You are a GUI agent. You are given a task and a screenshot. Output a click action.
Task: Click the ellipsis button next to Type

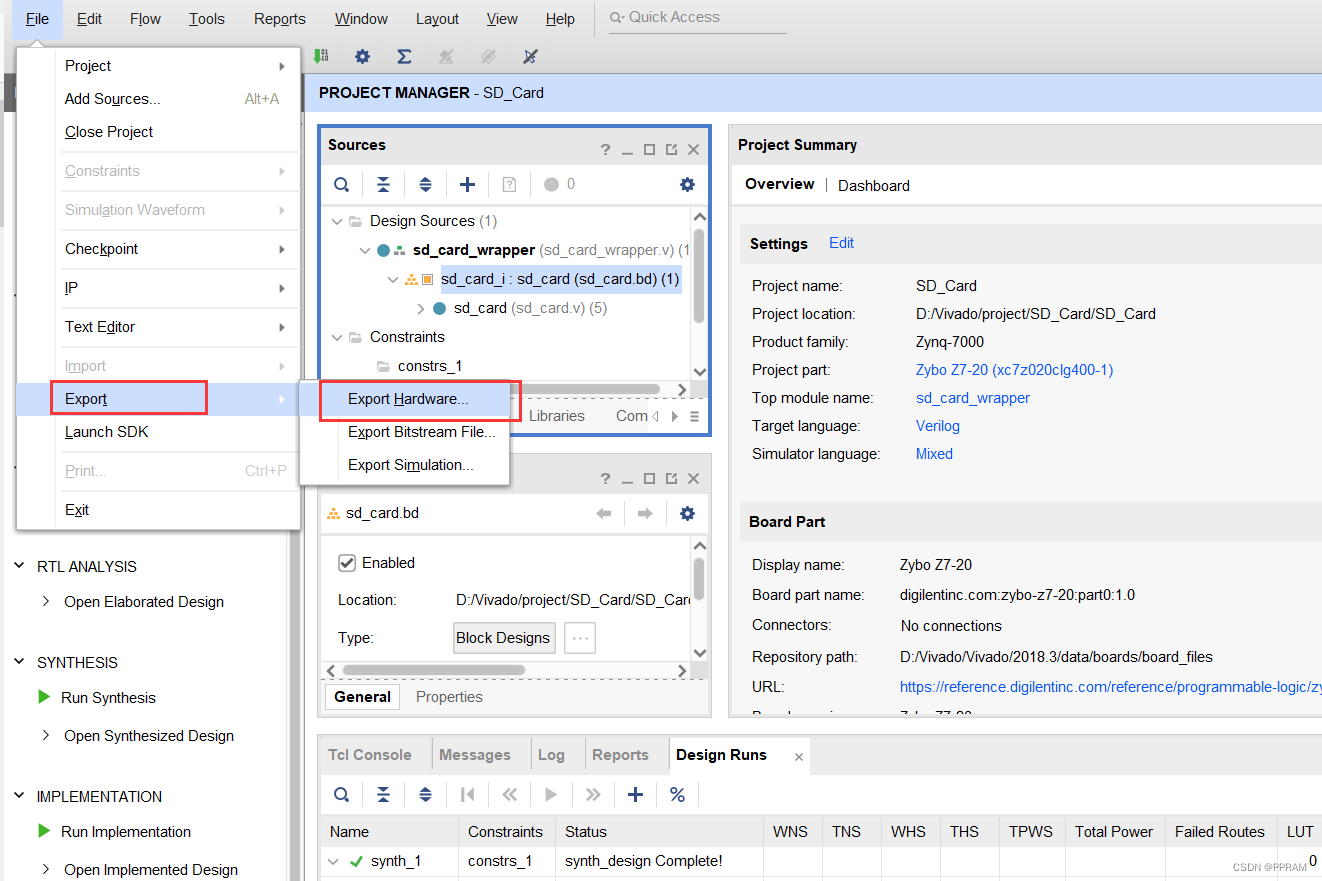(580, 638)
